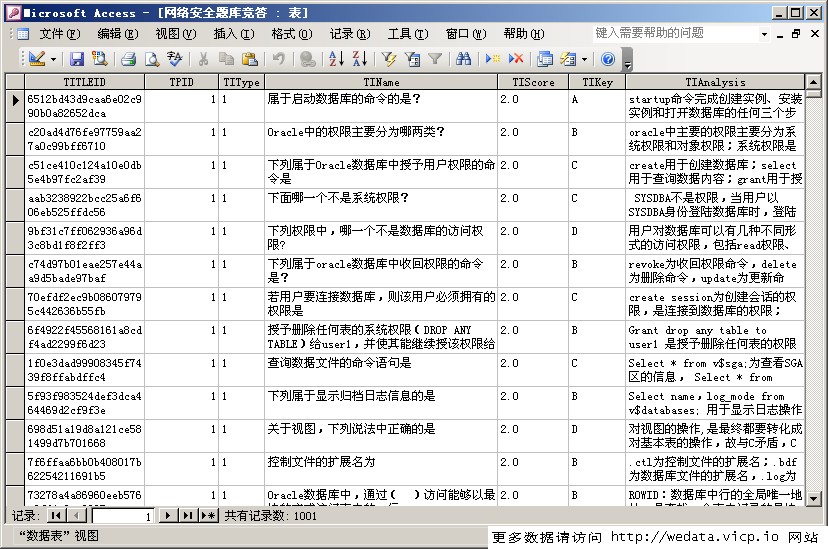
Task: Click the Print icon
Action: tap(128, 59)
